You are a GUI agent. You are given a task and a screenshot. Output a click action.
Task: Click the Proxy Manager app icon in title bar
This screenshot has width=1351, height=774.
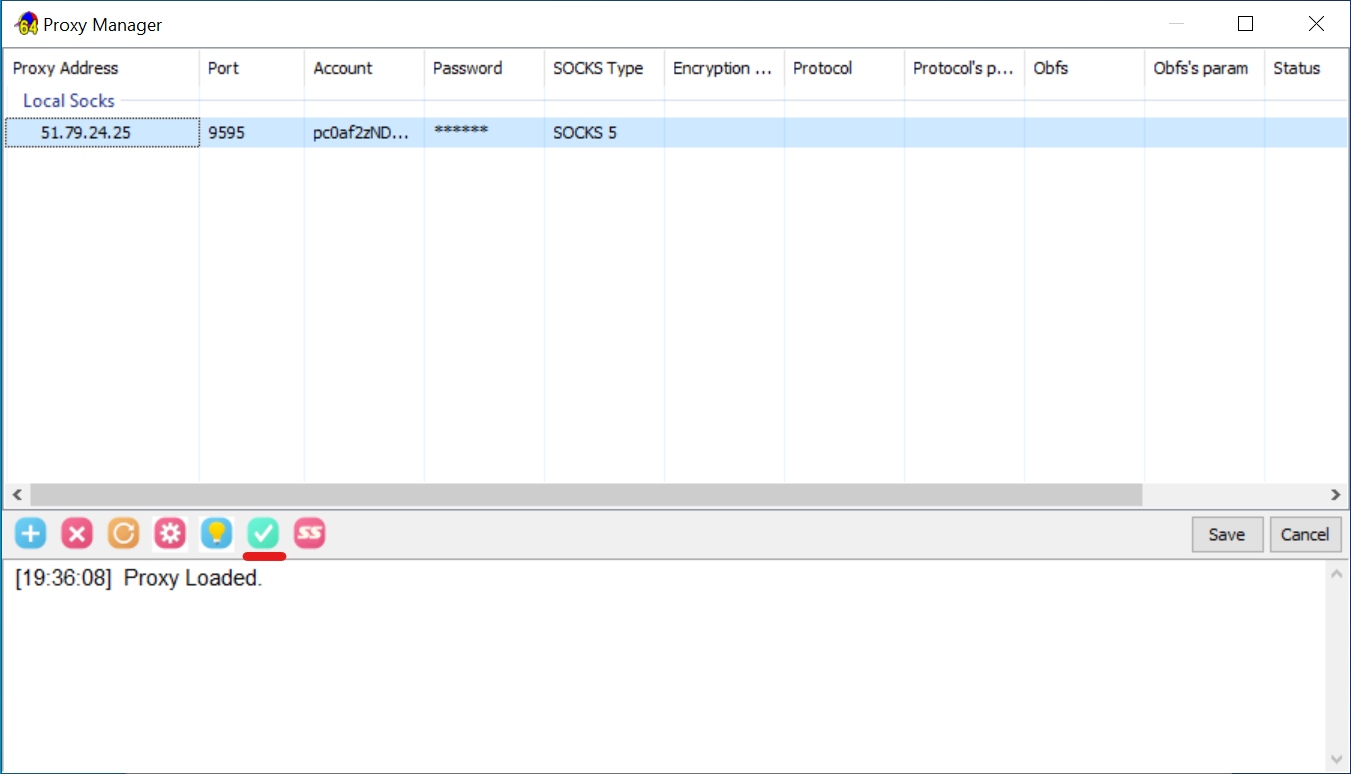27,24
